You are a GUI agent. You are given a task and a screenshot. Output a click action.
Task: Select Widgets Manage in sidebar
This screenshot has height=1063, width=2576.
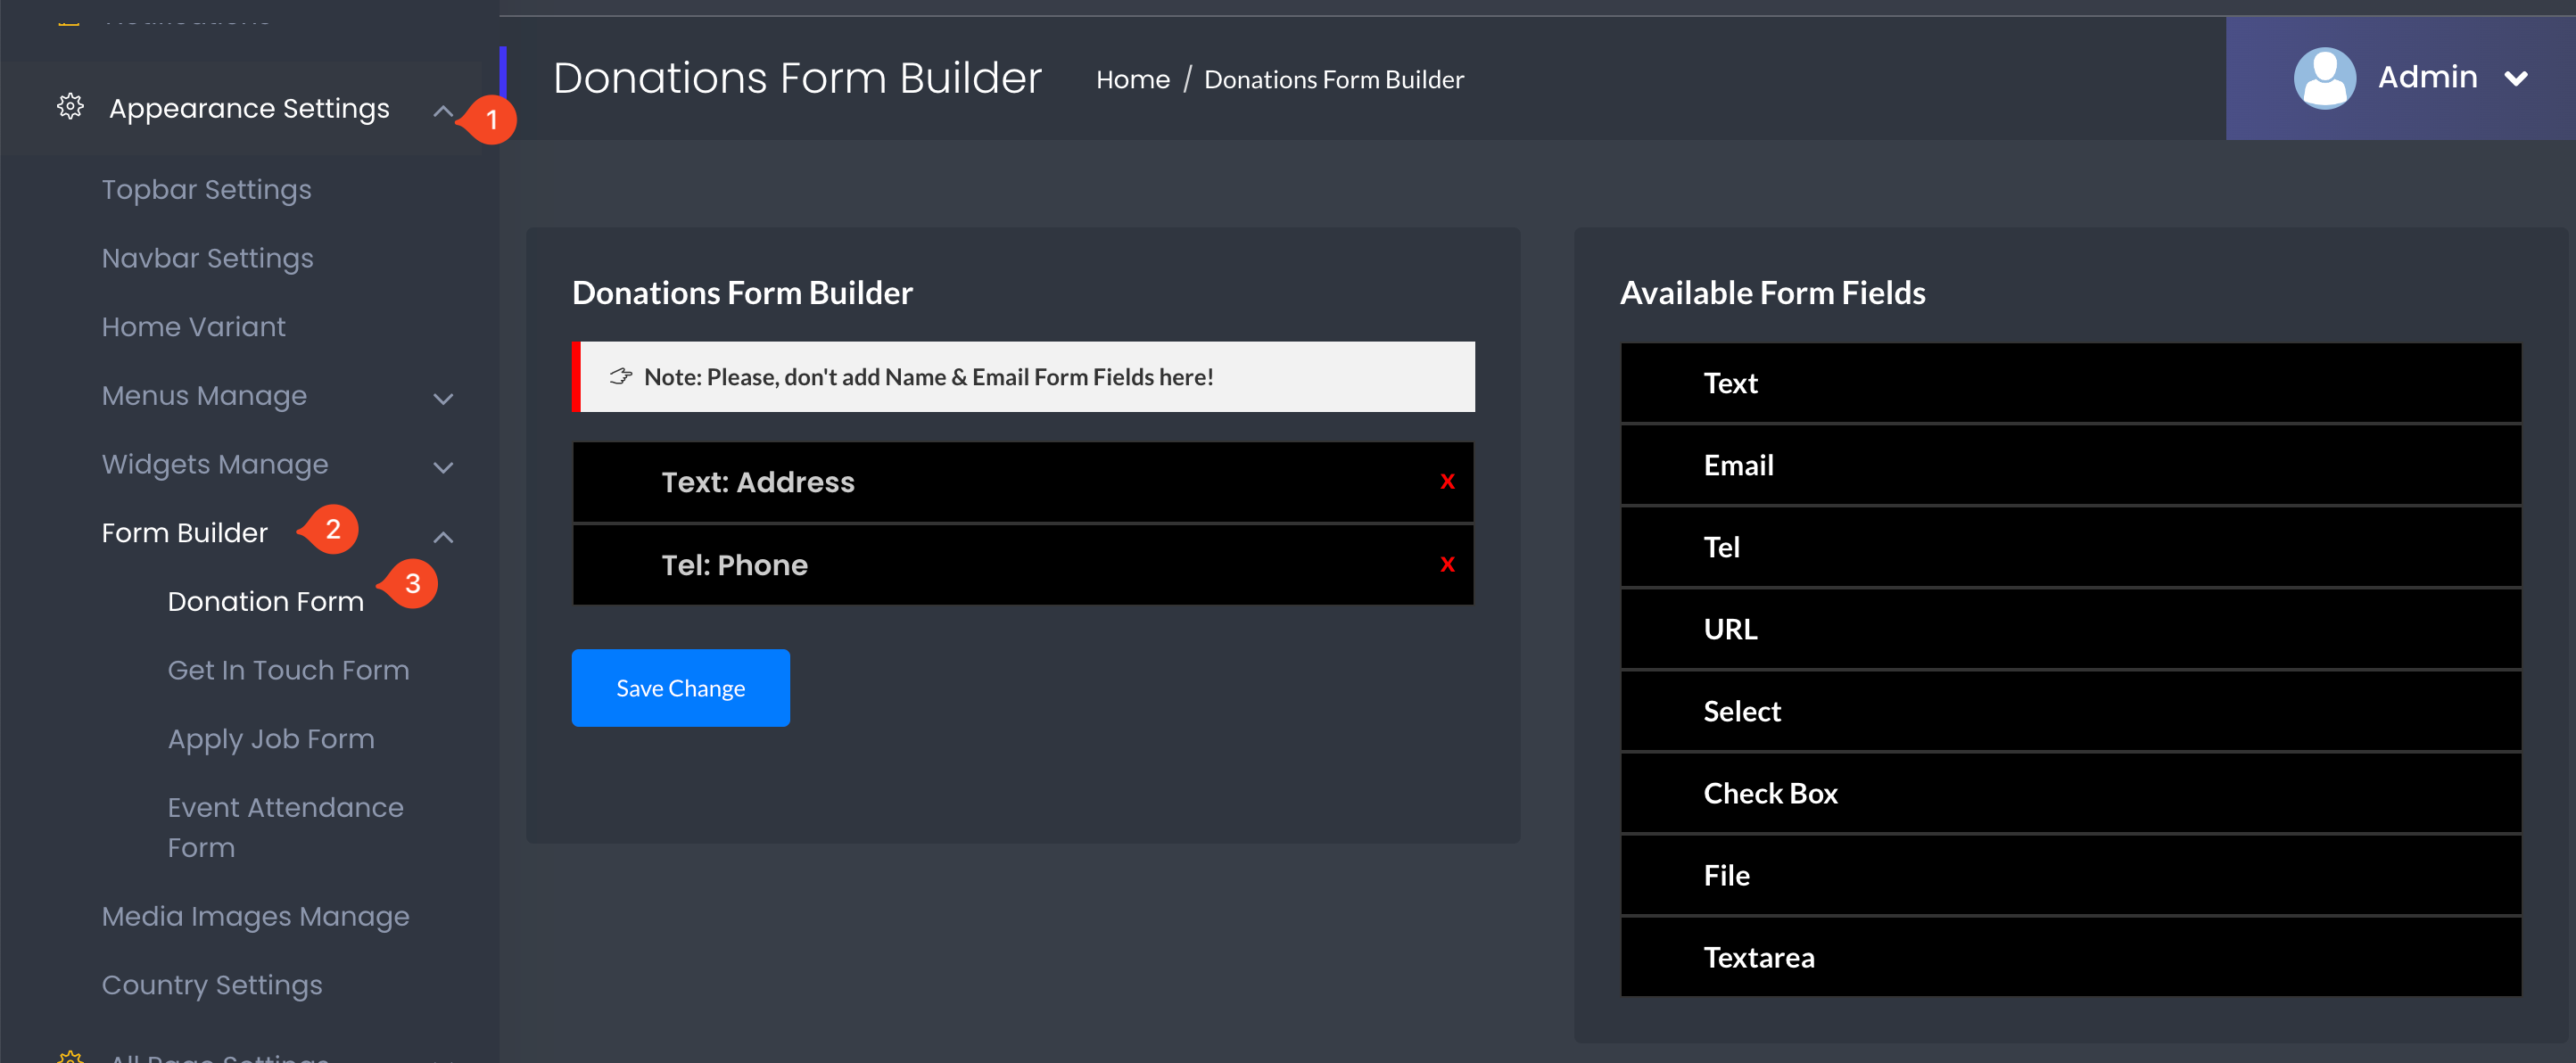[x=215, y=464]
